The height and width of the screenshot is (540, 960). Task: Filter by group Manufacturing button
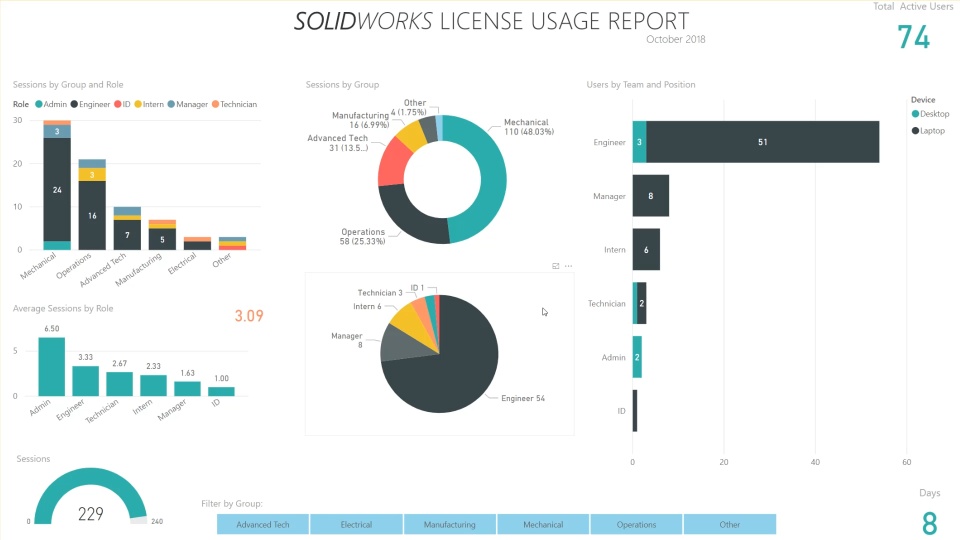click(x=449, y=524)
